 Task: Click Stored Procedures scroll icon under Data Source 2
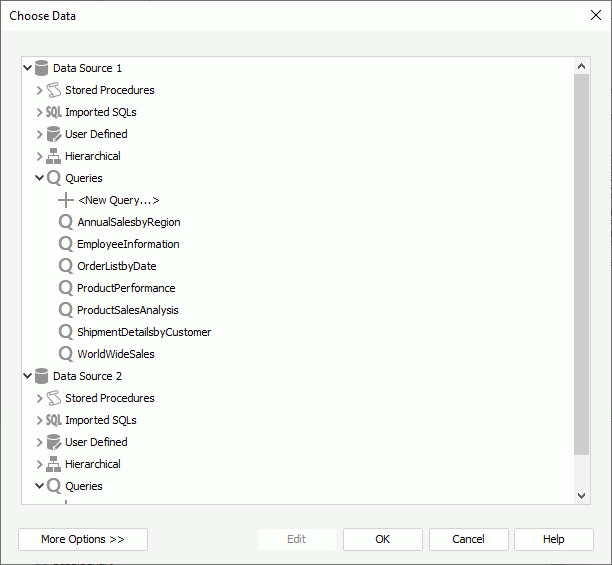pos(53,398)
